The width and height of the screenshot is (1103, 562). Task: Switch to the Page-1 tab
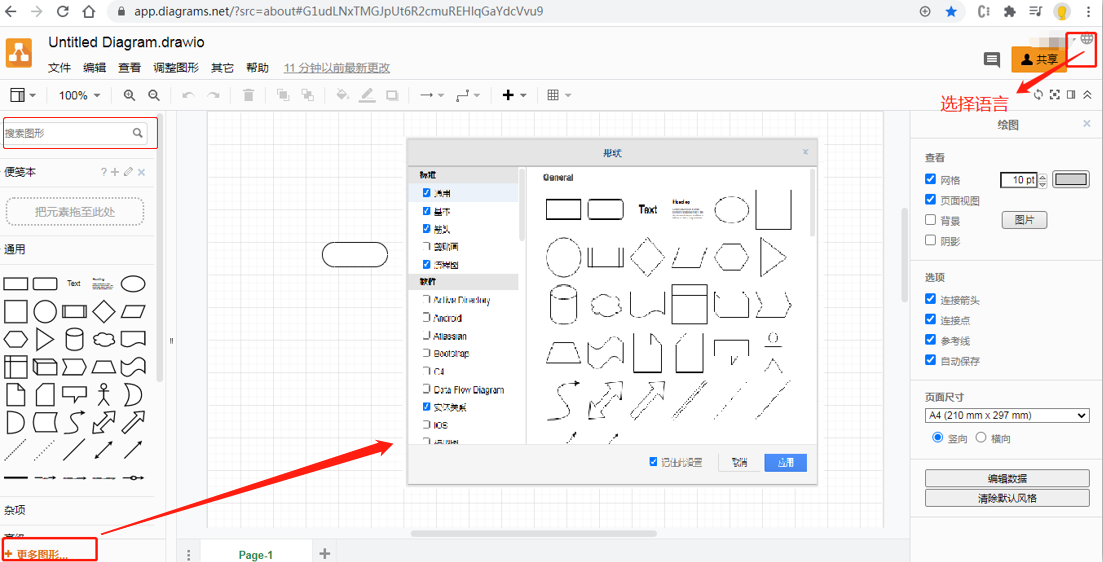pos(255,554)
